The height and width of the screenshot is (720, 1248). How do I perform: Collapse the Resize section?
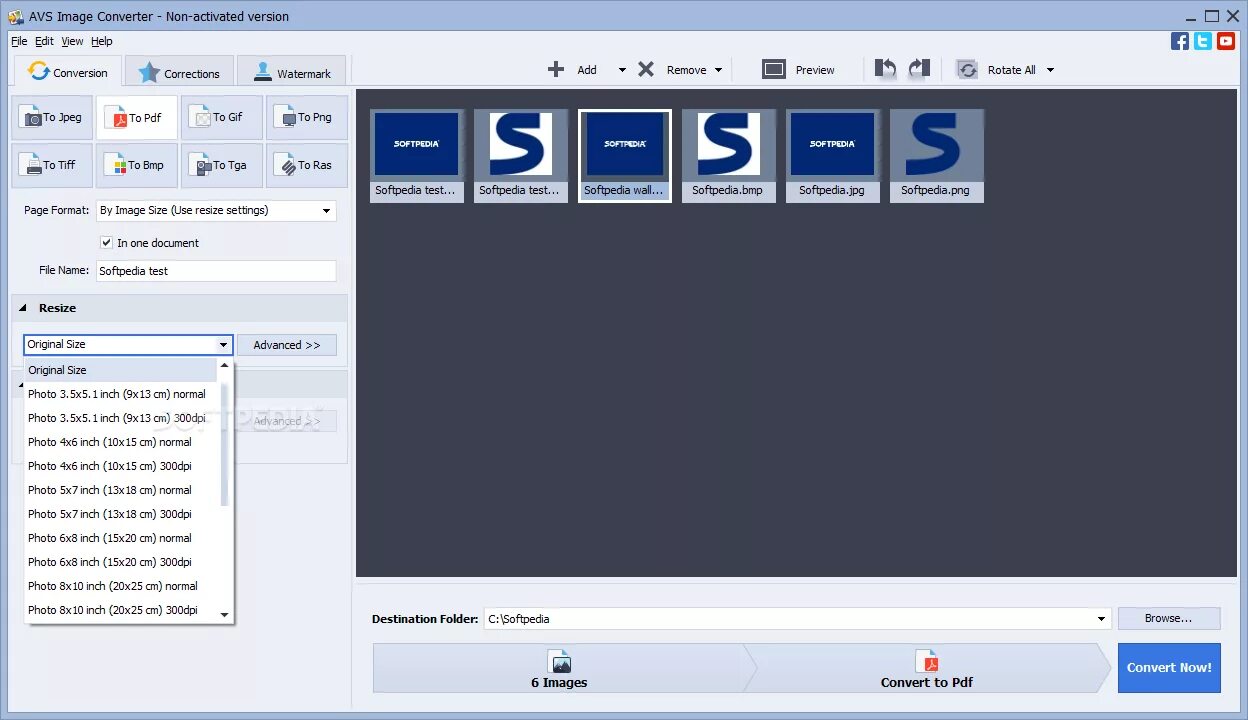pos(23,308)
